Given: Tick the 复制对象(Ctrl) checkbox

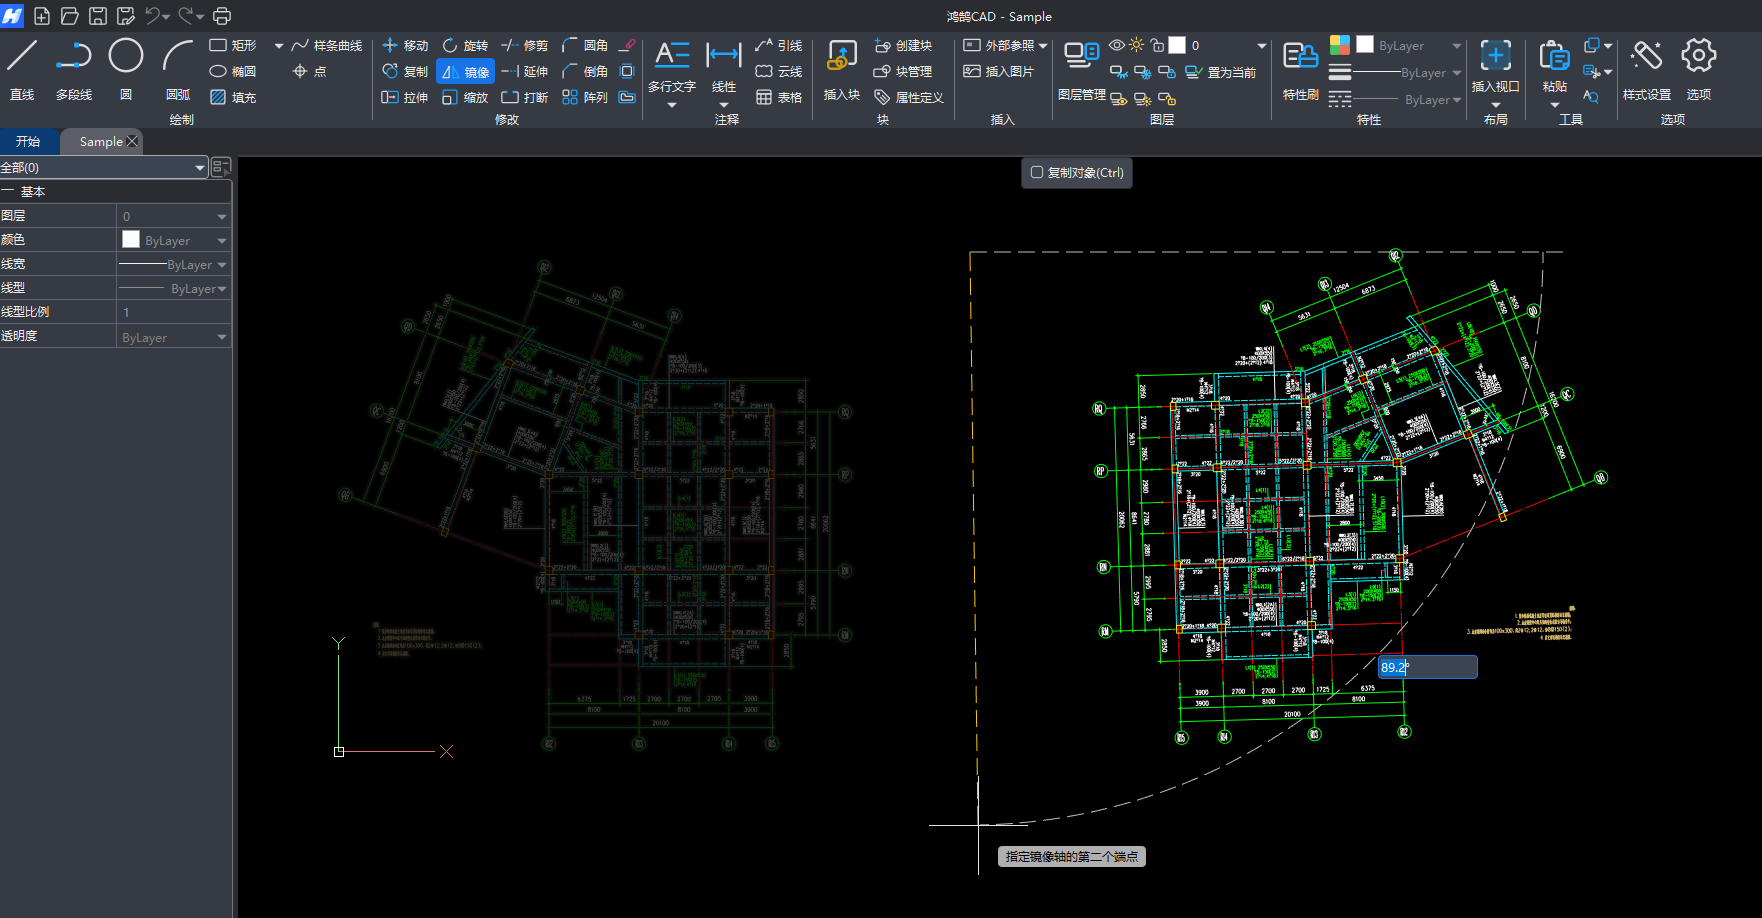Looking at the screenshot, I should (1037, 173).
